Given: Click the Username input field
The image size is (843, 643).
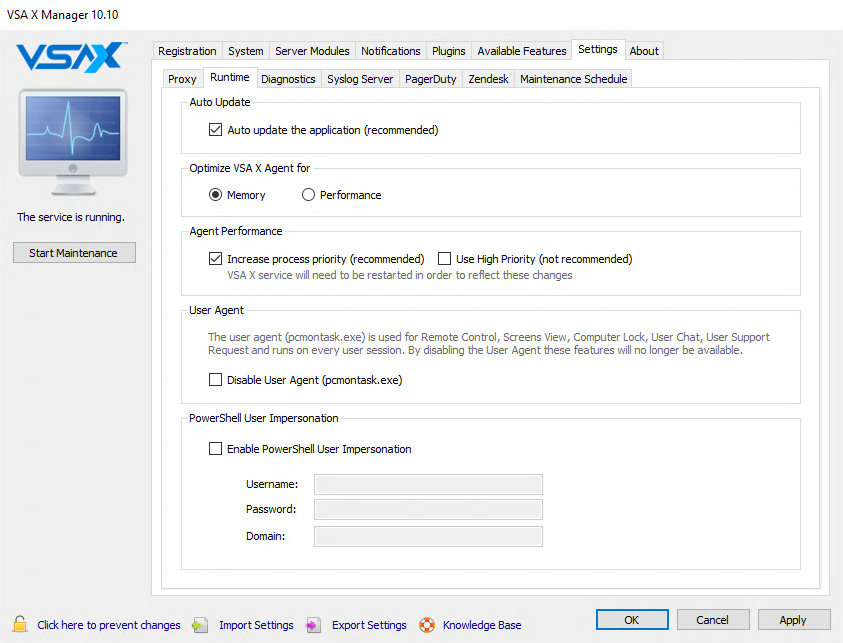Looking at the screenshot, I should pos(428,484).
